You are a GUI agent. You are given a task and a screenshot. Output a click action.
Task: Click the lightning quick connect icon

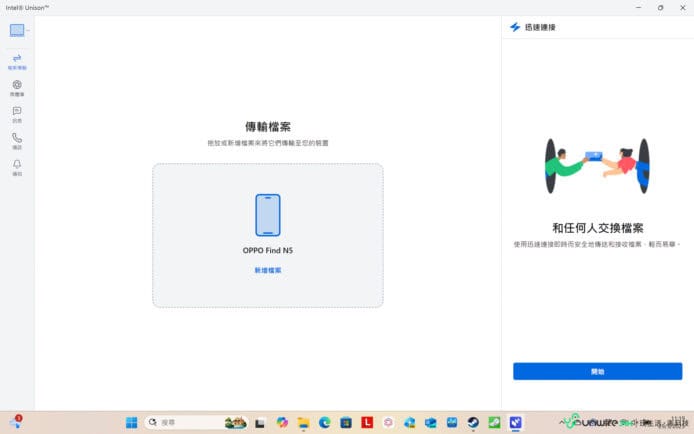515,27
